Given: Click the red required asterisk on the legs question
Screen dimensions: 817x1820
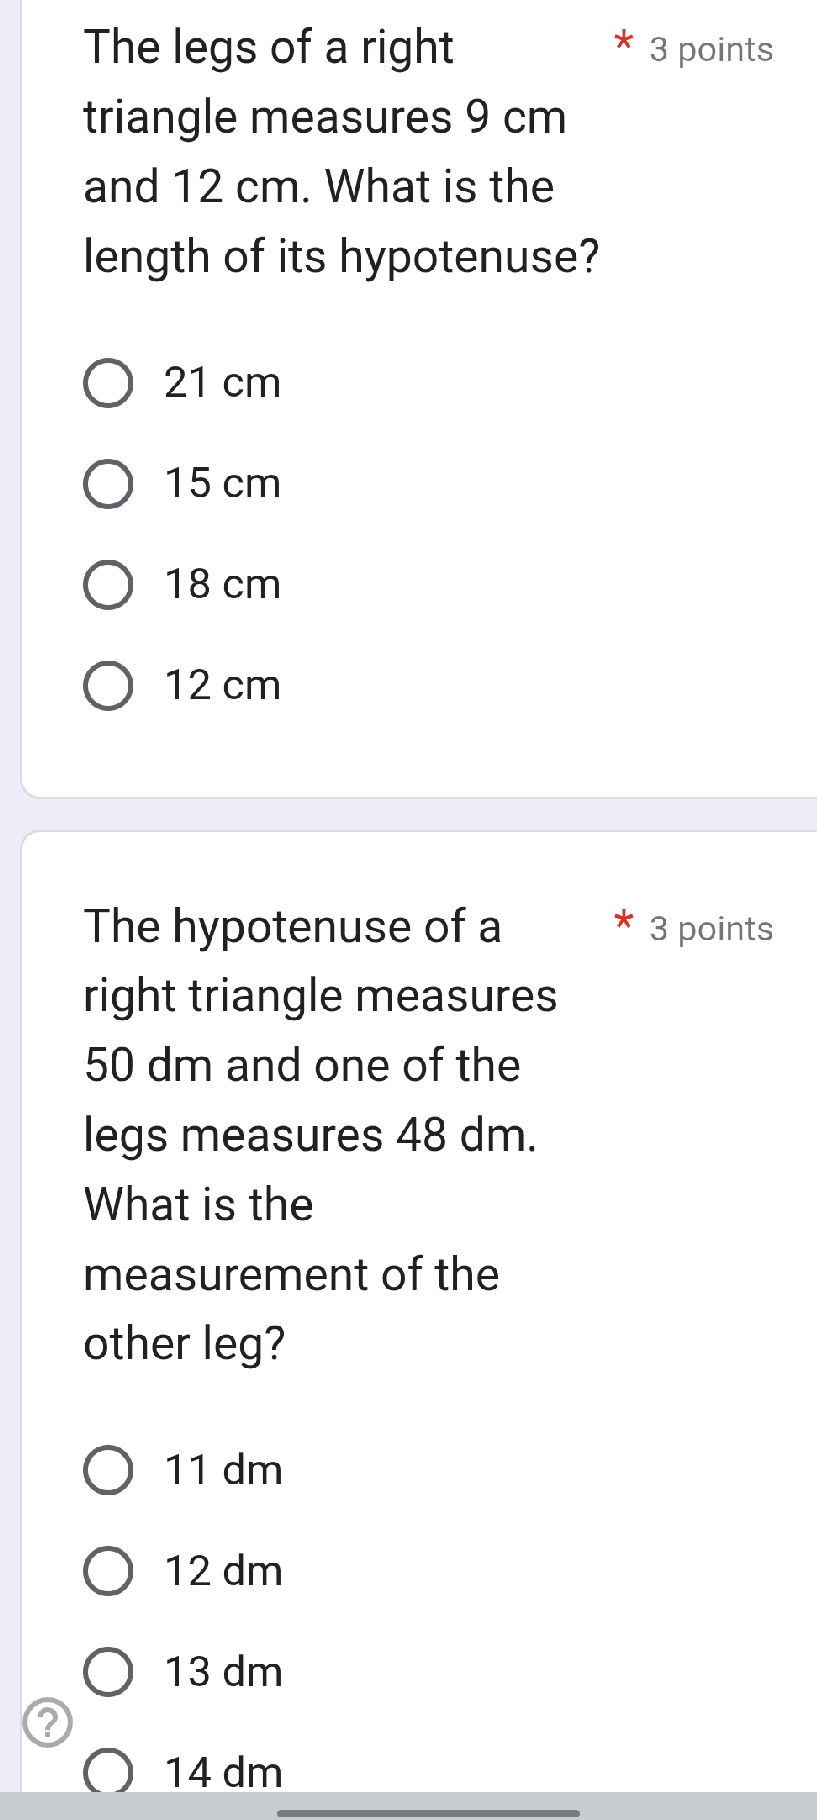Looking at the screenshot, I should coord(622,42).
